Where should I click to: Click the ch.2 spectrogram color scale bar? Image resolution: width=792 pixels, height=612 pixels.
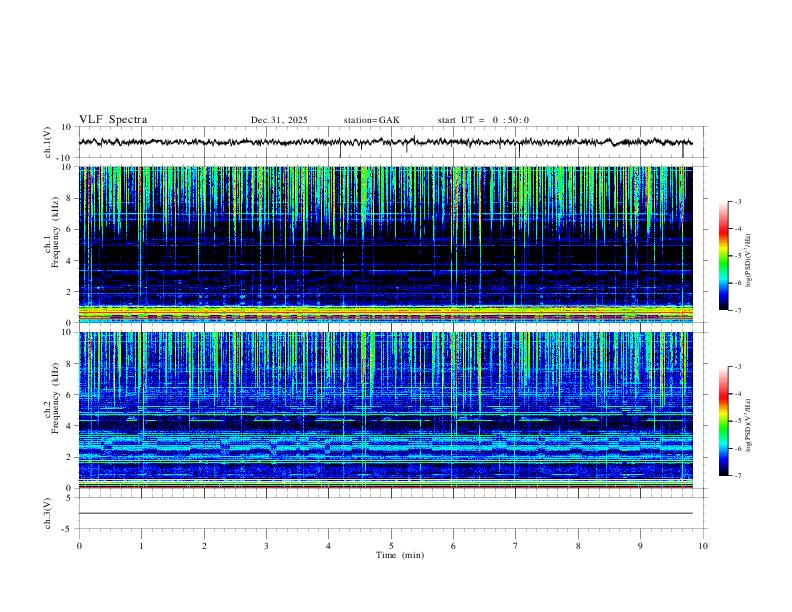[x=723, y=421]
